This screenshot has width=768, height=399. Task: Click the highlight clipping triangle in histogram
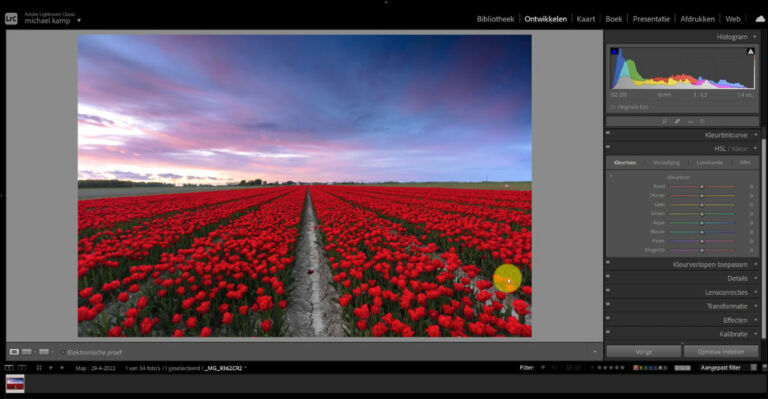750,51
